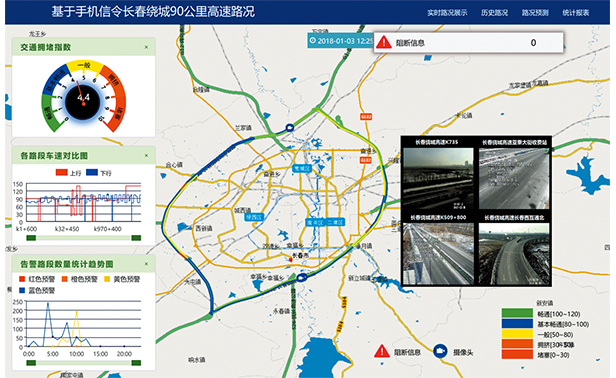Toggle the 上行 series in speed chart legend
616x378 pixels.
click(x=68, y=173)
